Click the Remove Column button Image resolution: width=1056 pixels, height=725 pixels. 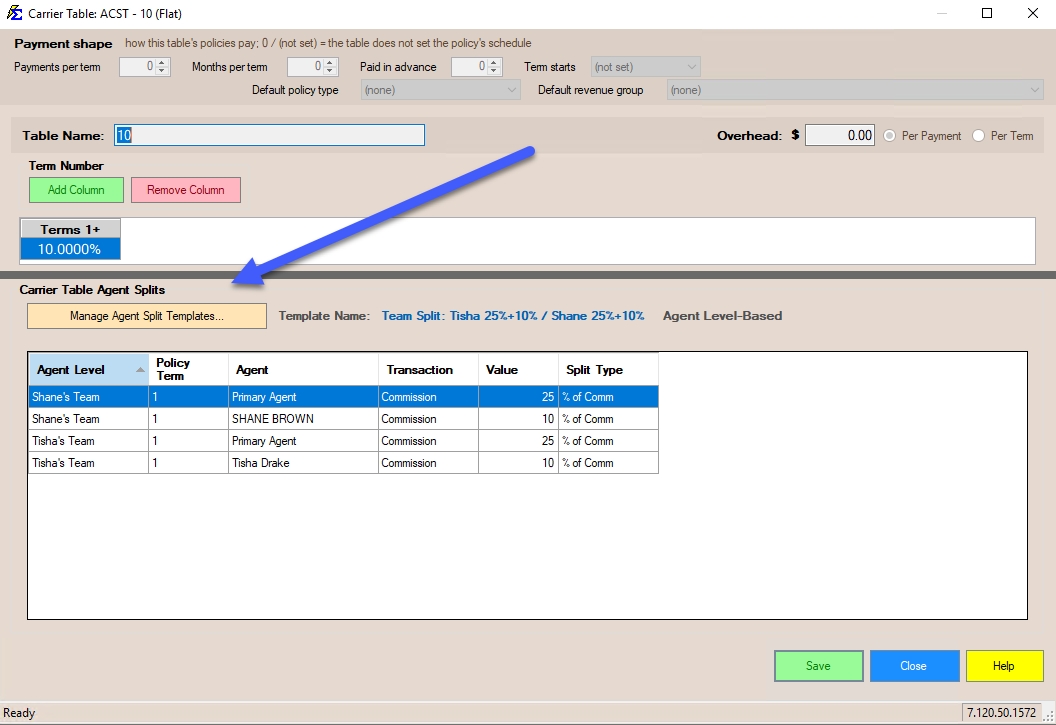tap(186, 190)
